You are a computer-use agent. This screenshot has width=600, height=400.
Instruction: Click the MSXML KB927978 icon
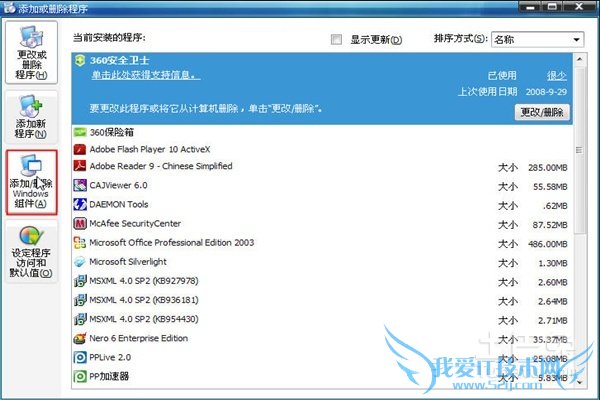coord(80,281)
